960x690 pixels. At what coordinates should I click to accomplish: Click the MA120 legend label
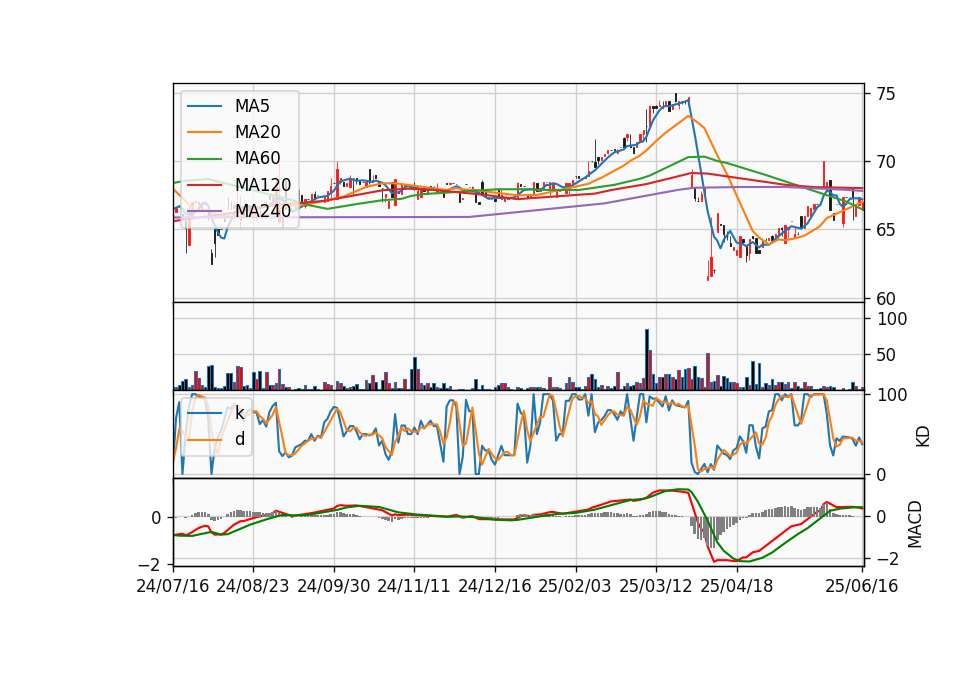coord(263,185)
